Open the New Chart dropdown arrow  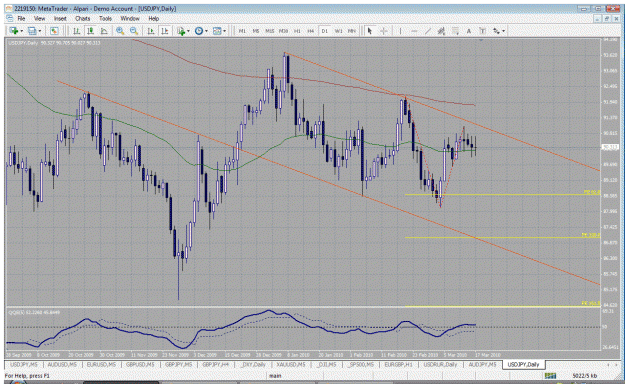(21, 31)
